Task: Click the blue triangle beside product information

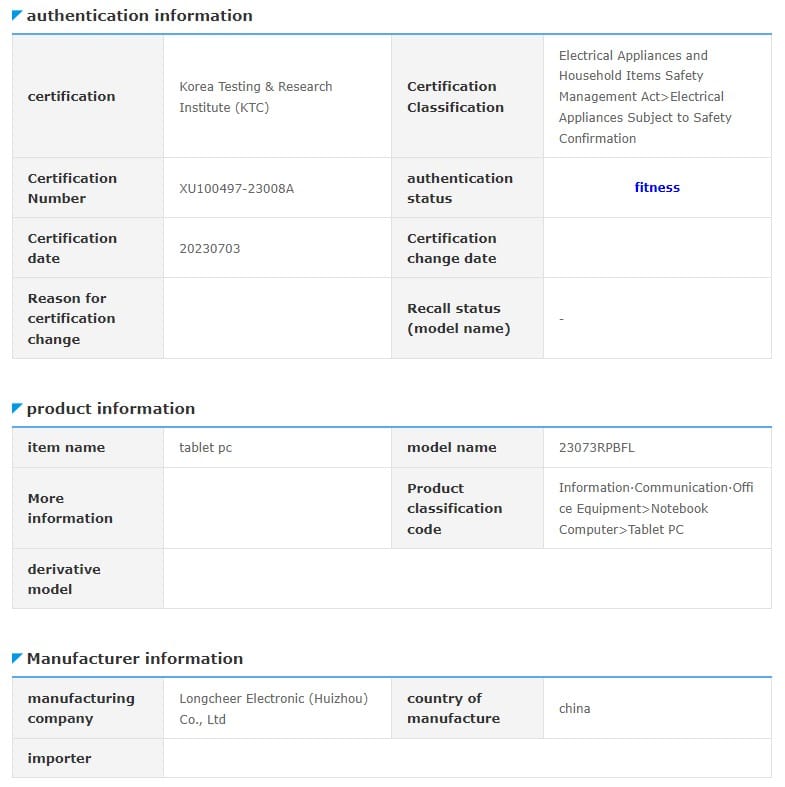Action: tap(17, 408)
